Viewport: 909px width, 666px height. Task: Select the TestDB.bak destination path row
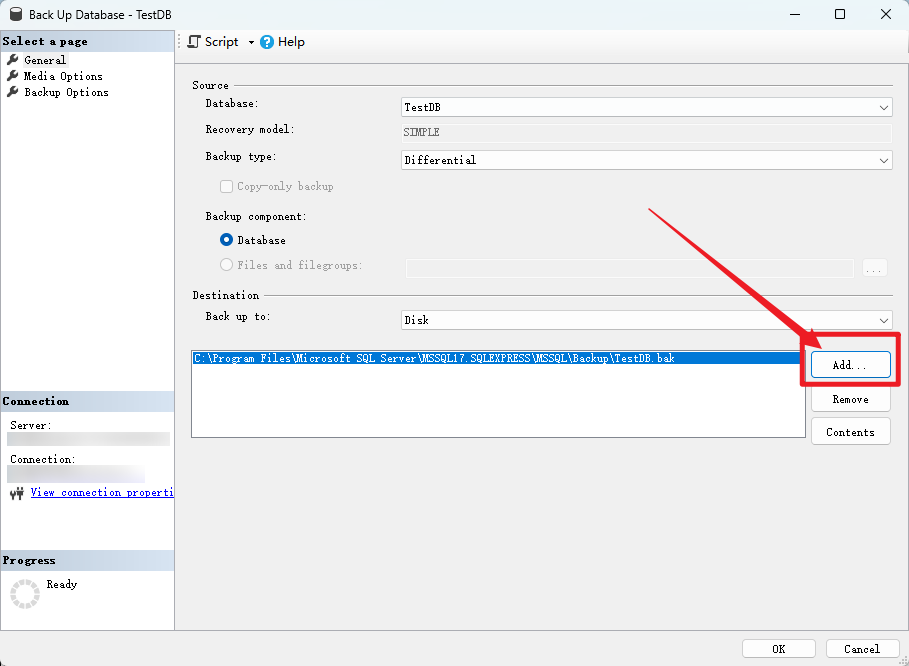(497, 358)
